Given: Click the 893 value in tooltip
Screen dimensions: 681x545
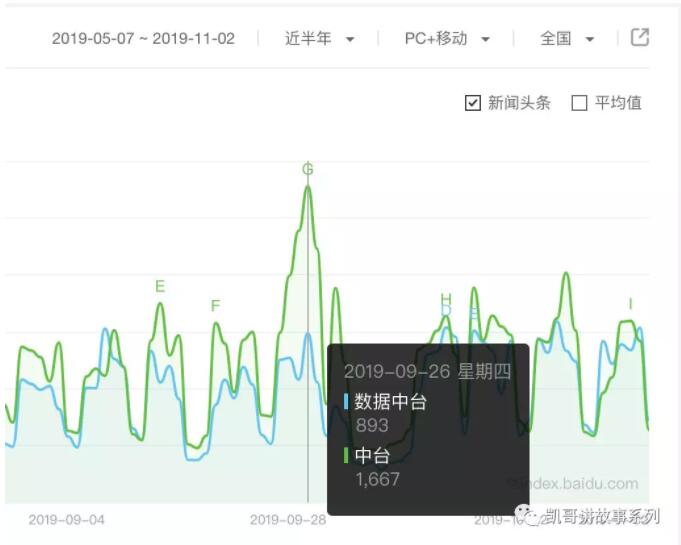Looking at the screenshot, I should click(372, 425).
